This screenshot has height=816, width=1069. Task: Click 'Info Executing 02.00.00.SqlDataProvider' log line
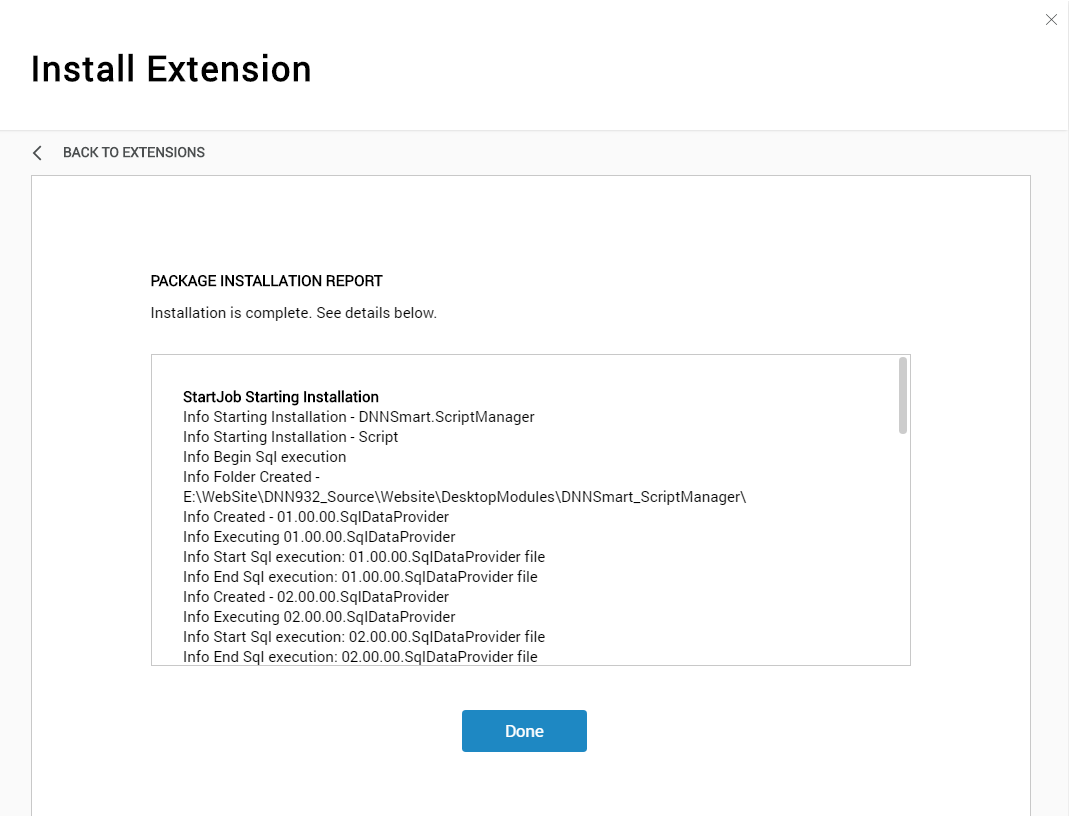(x=319, y=617)
